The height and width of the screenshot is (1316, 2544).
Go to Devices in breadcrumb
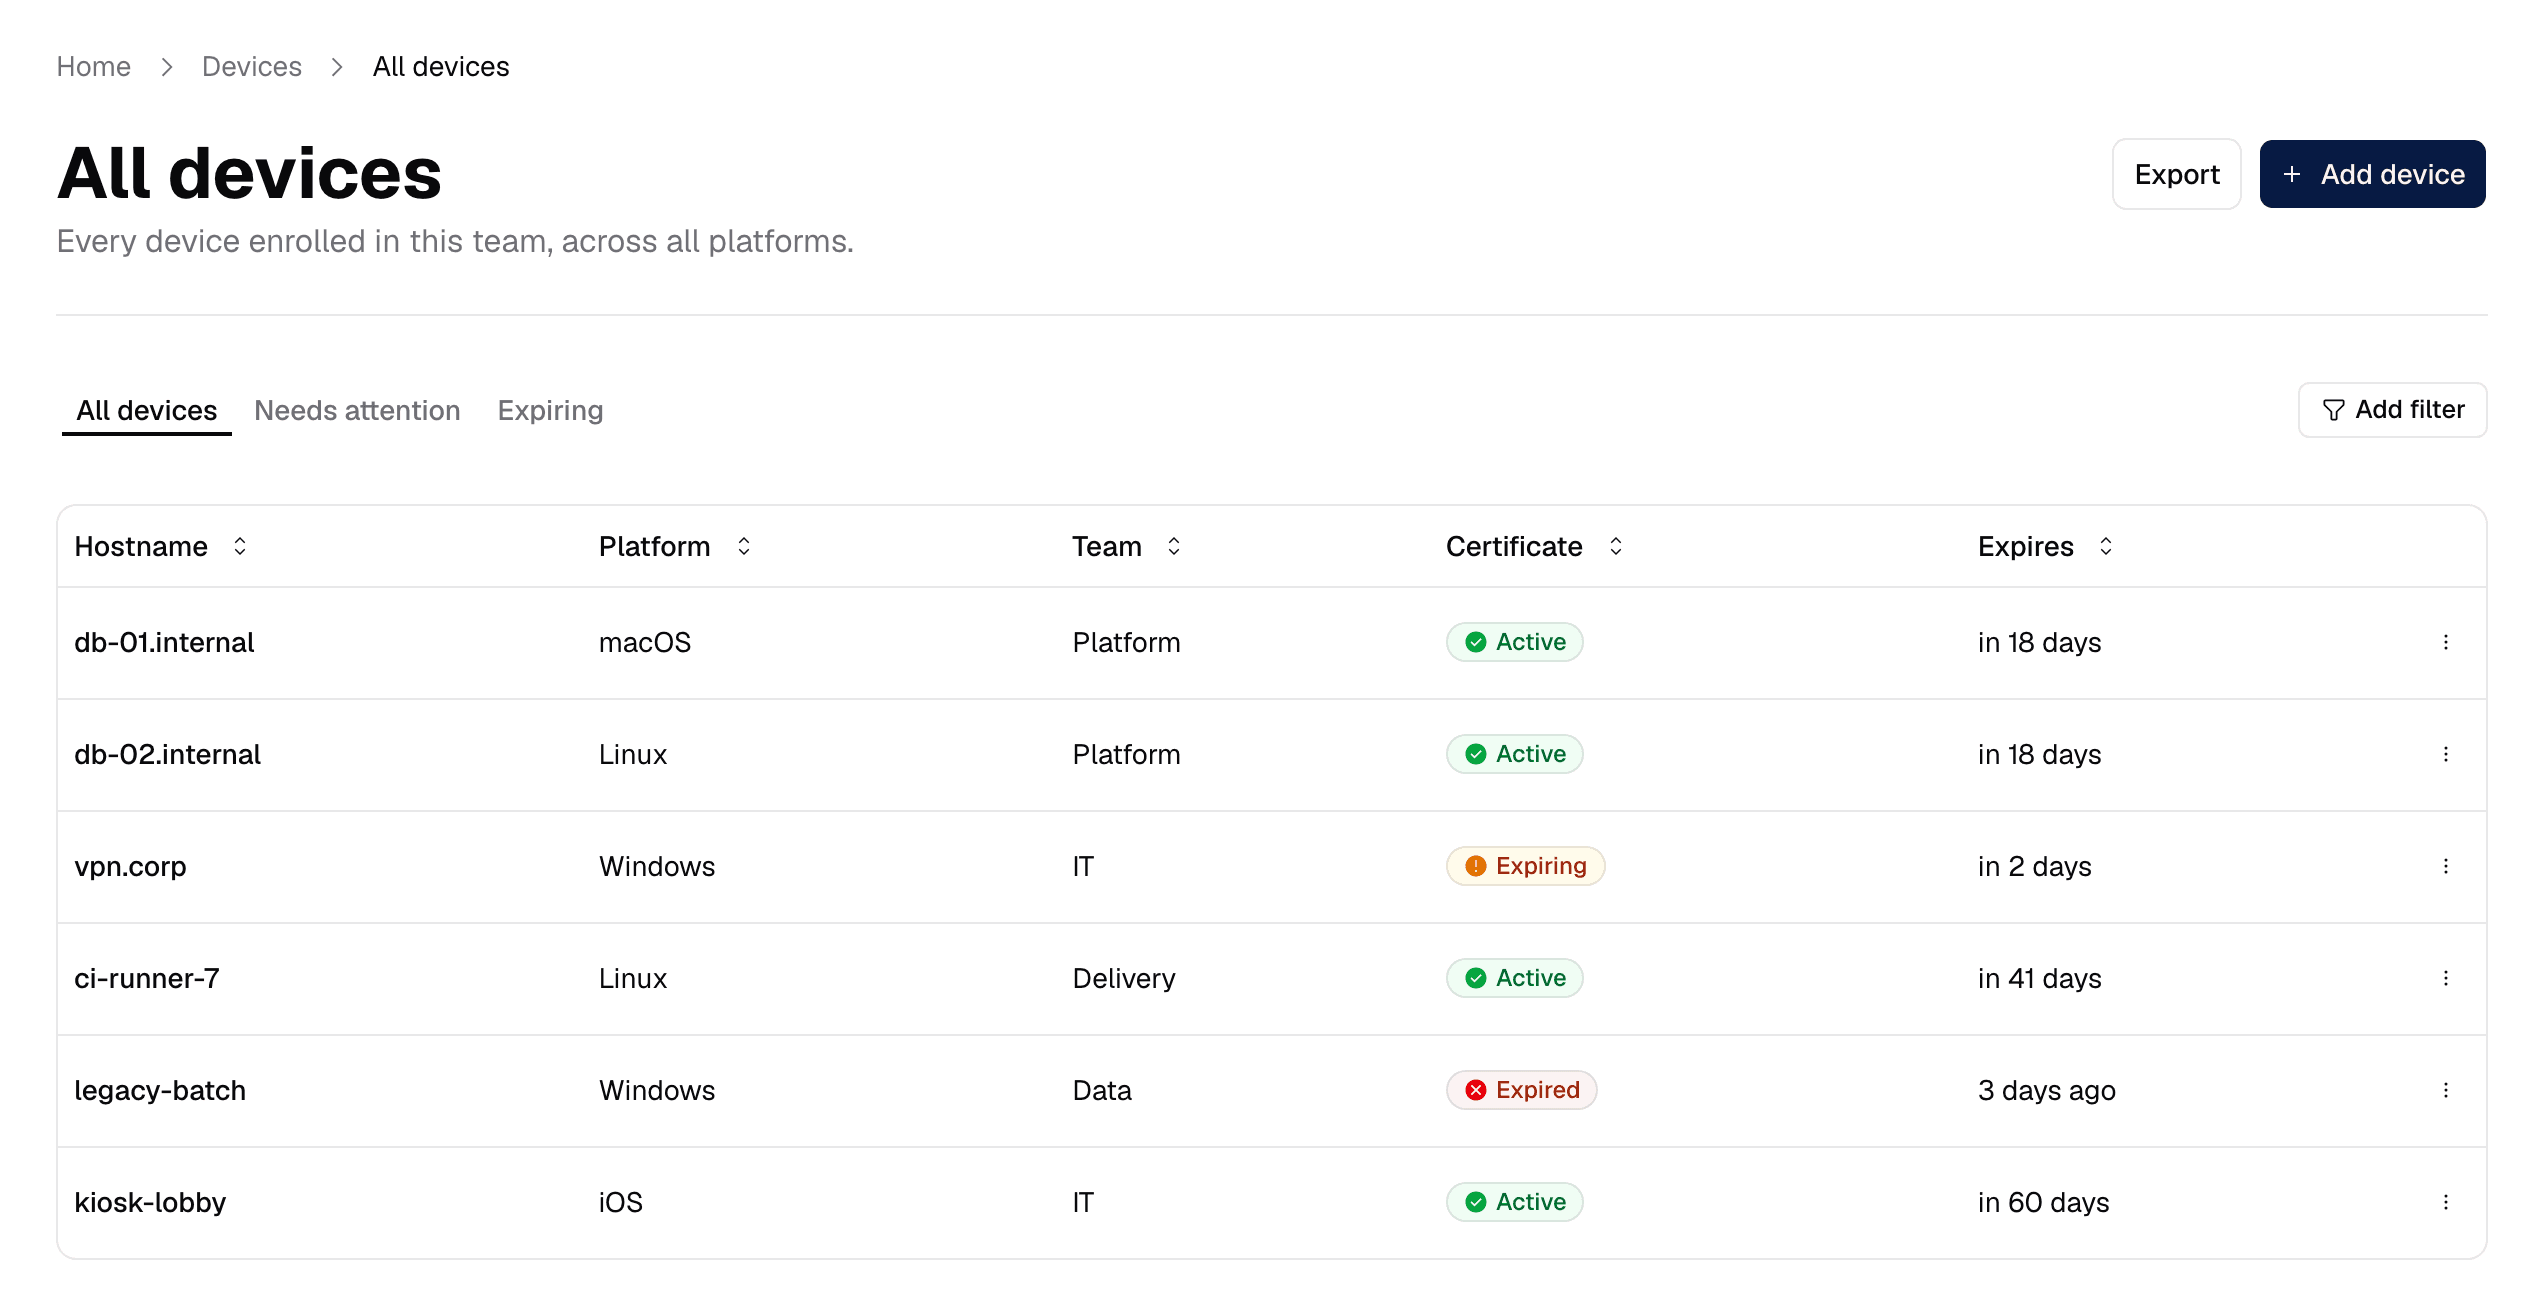[x=251, y=66]
